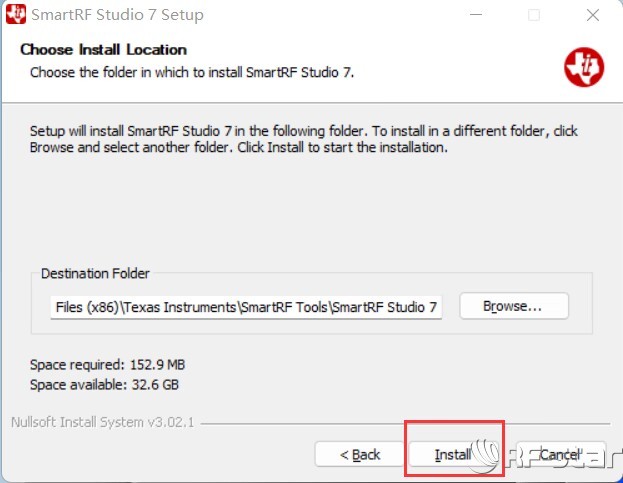Click the "SmartRF Studio 7 Setup" window title
Image resolution: width=623 pixels, height=483 pixels.
coord(117,15)
